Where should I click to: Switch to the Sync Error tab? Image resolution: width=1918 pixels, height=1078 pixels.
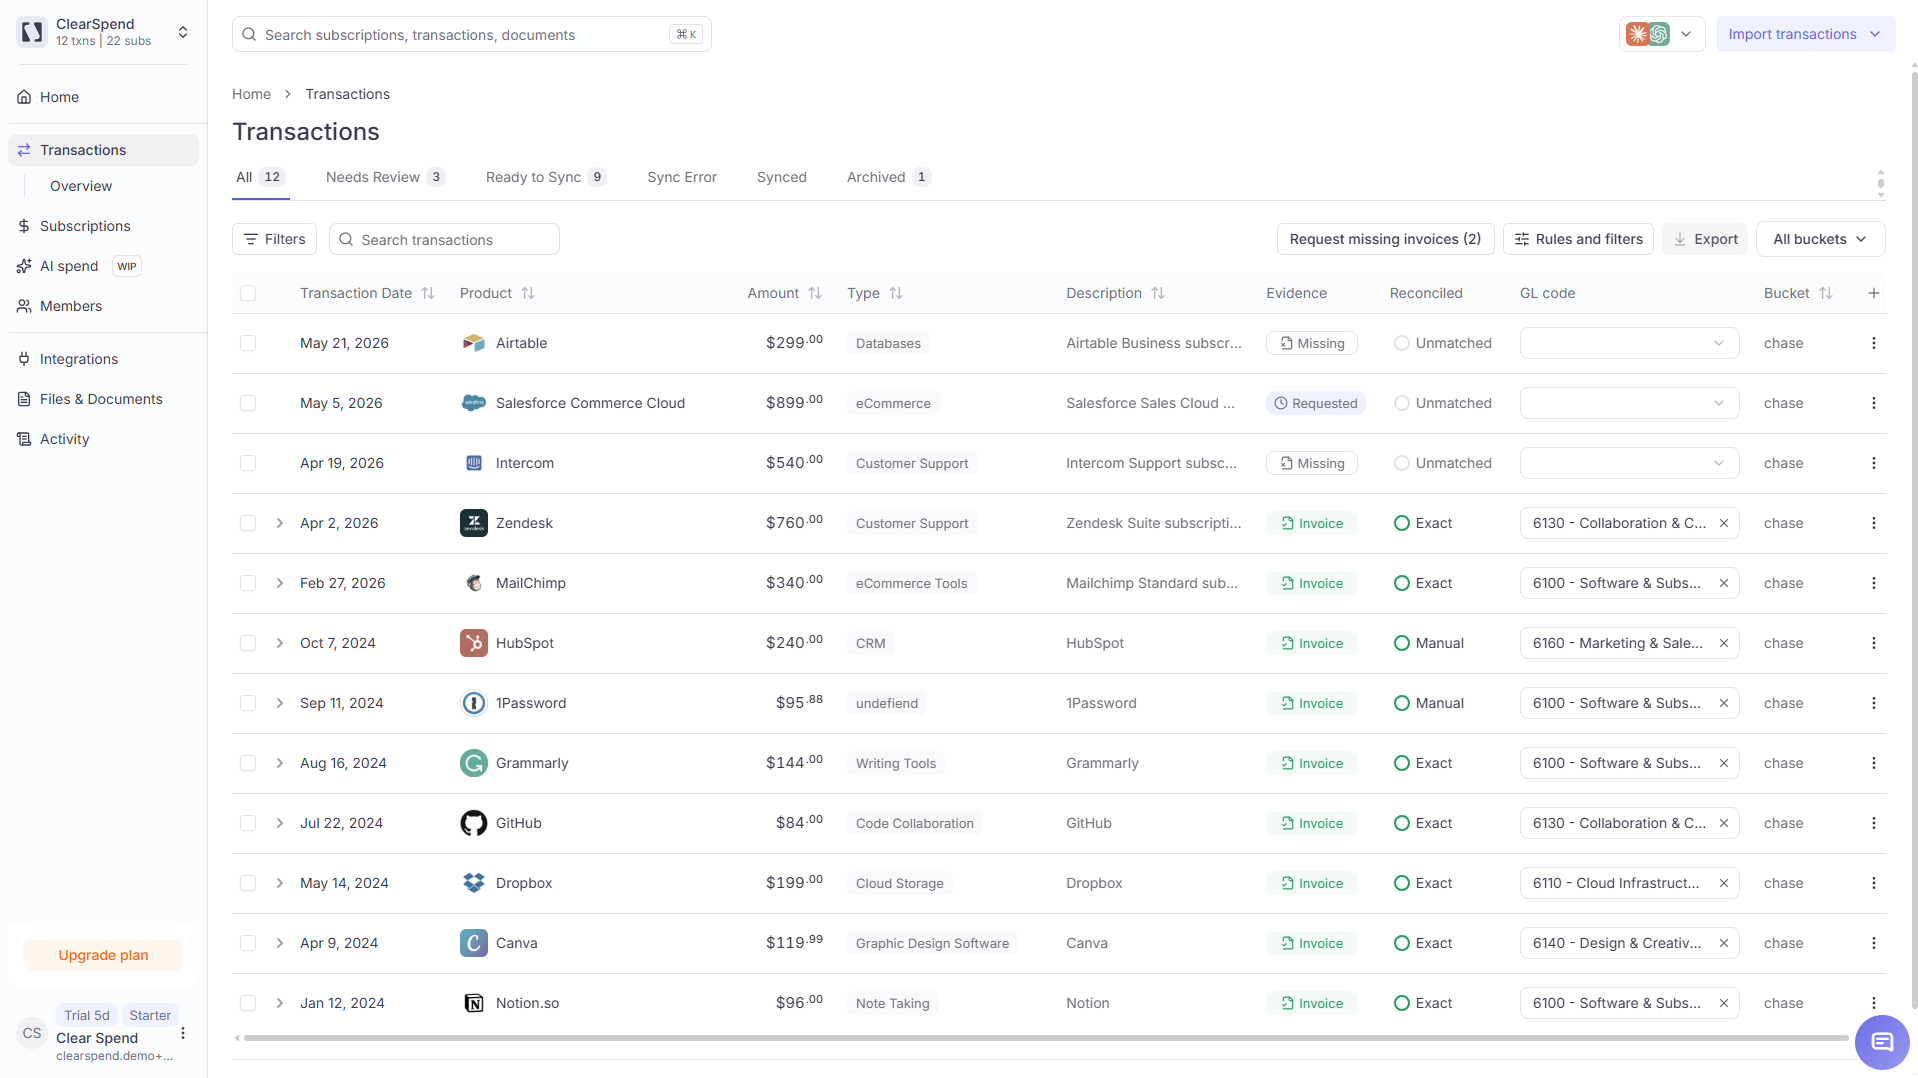coord(681,177)
